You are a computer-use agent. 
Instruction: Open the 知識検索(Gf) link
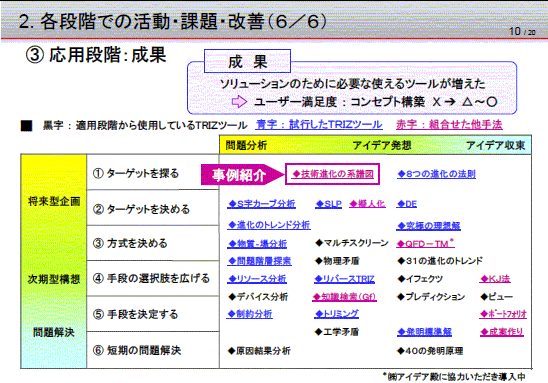coord(344,297)
